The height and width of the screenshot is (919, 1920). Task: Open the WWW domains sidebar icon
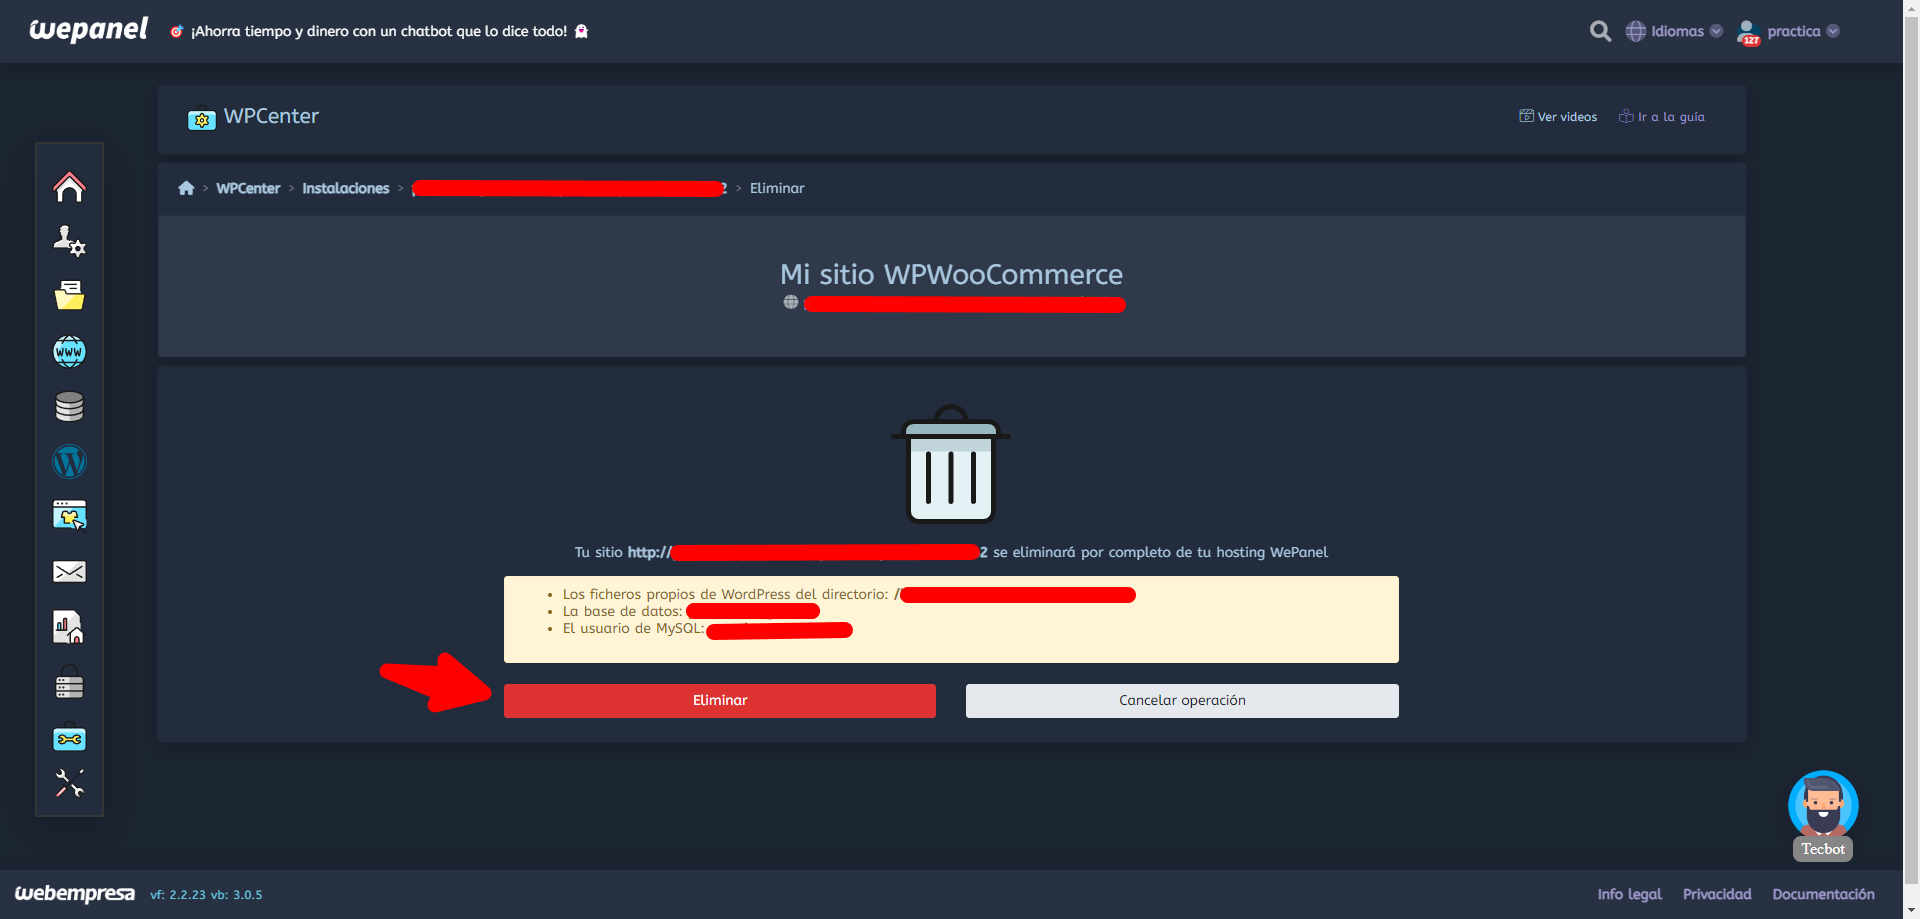point(69,351)
